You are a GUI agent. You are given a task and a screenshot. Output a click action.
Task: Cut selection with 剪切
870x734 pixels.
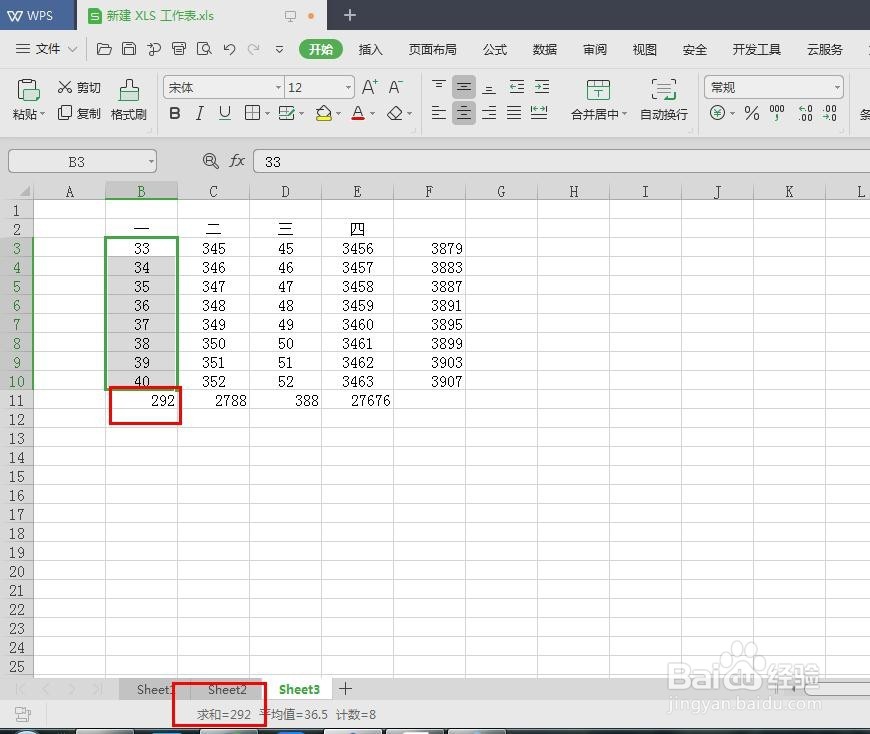[x=79, y=87]
